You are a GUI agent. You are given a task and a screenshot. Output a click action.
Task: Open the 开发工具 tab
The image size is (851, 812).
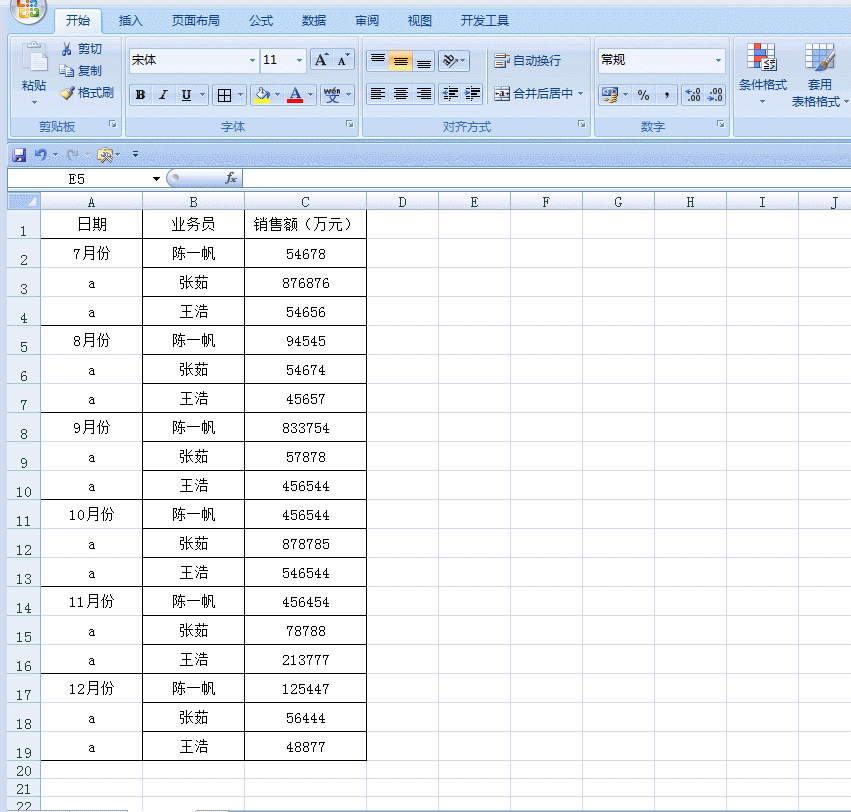(485, 21)
